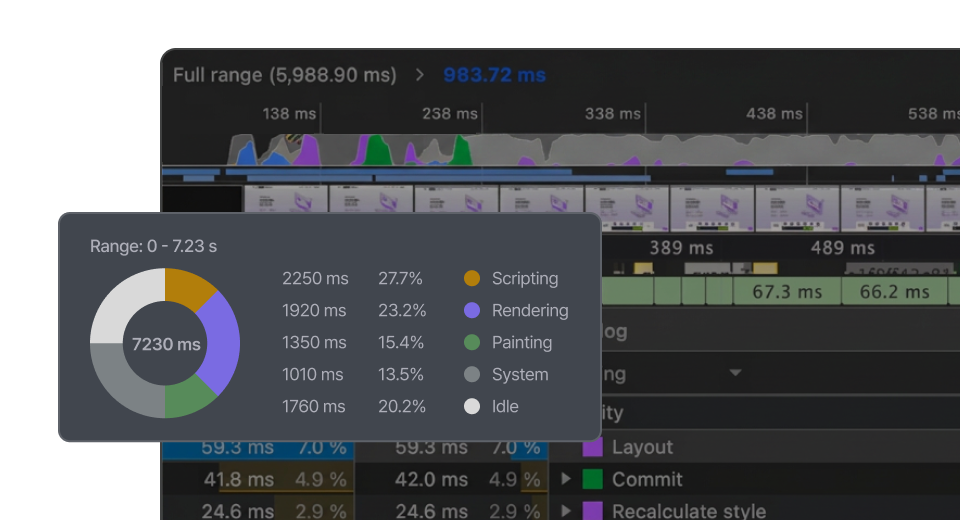
Task: Click the Painting label in summary
Action: (x=522, y=342)
